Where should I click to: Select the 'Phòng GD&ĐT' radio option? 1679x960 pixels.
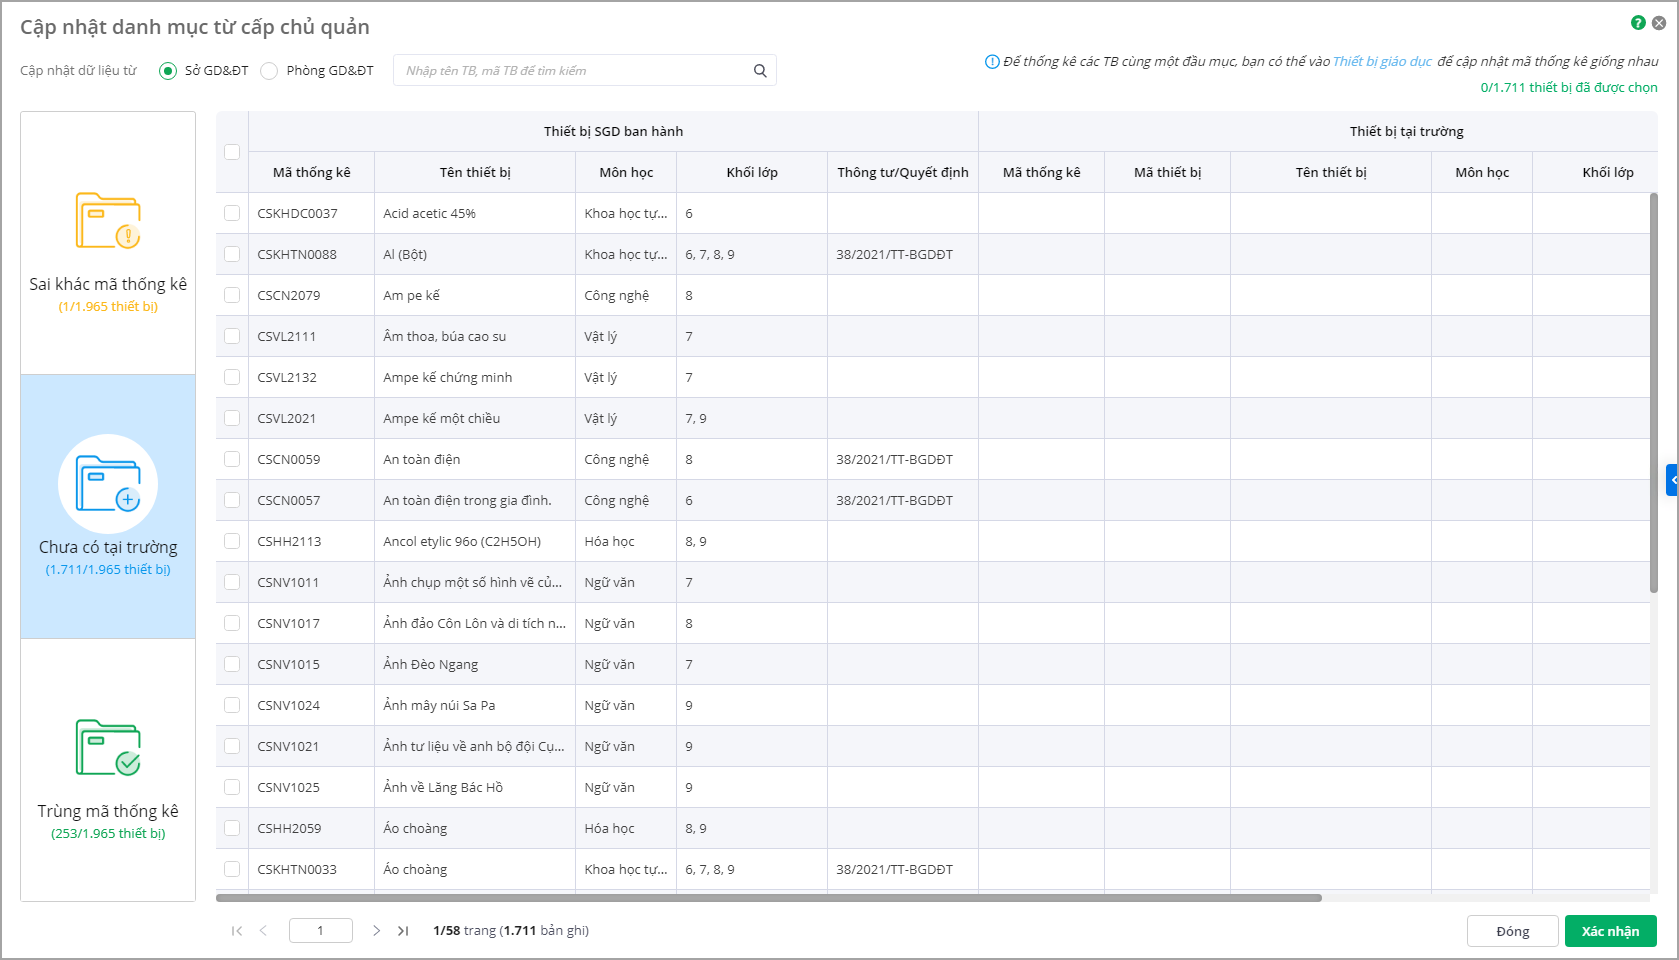coord(269,71)
